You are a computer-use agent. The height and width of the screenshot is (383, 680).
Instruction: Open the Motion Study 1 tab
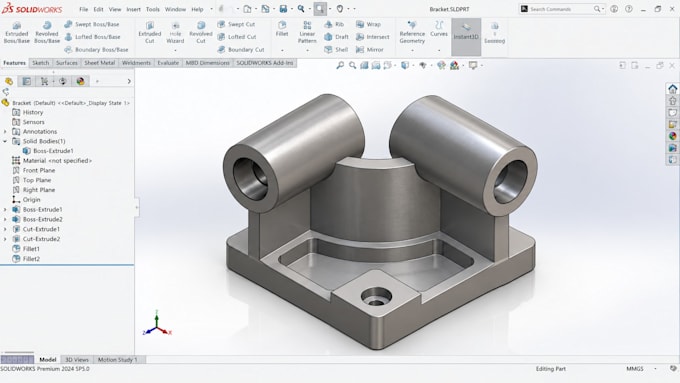[118, 360]
